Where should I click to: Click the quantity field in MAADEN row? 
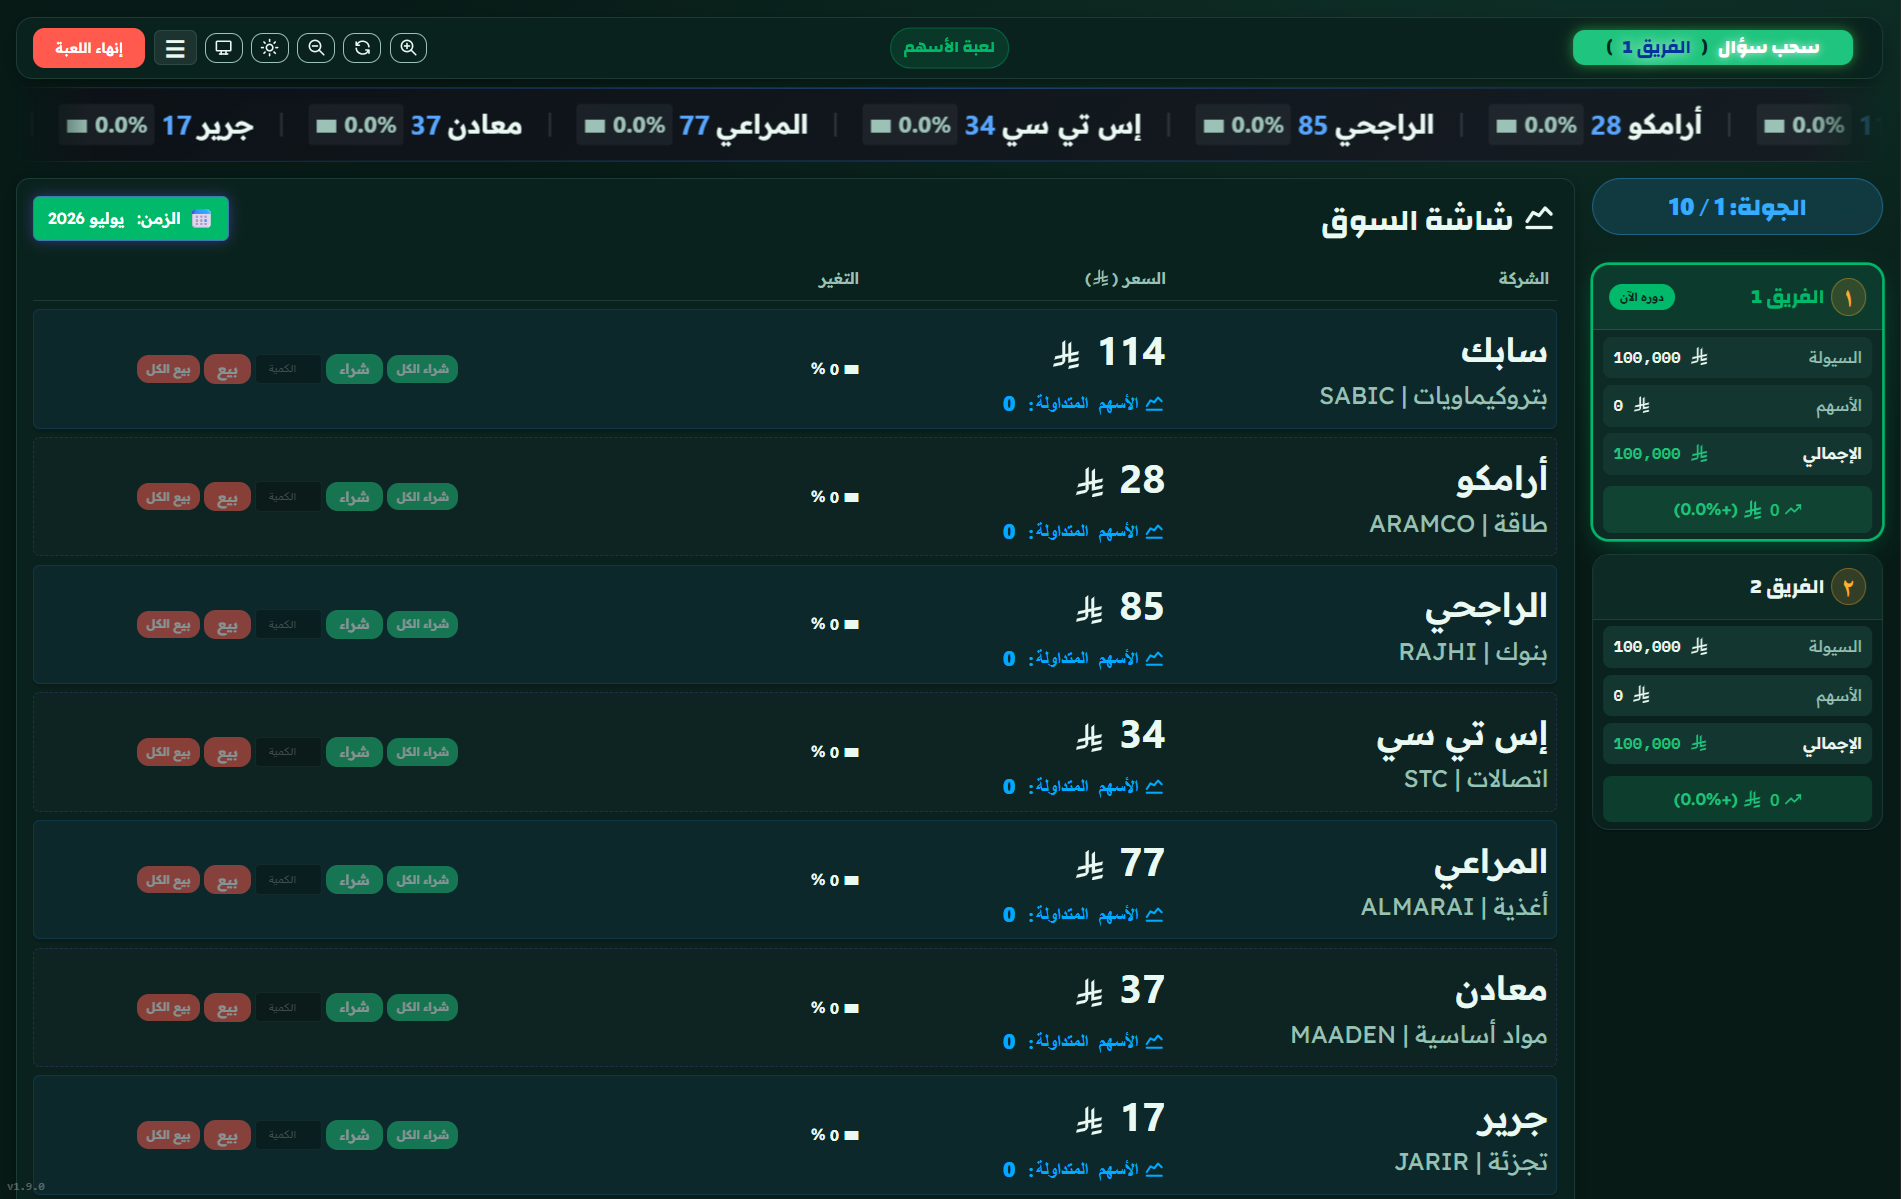[288, 1007]
